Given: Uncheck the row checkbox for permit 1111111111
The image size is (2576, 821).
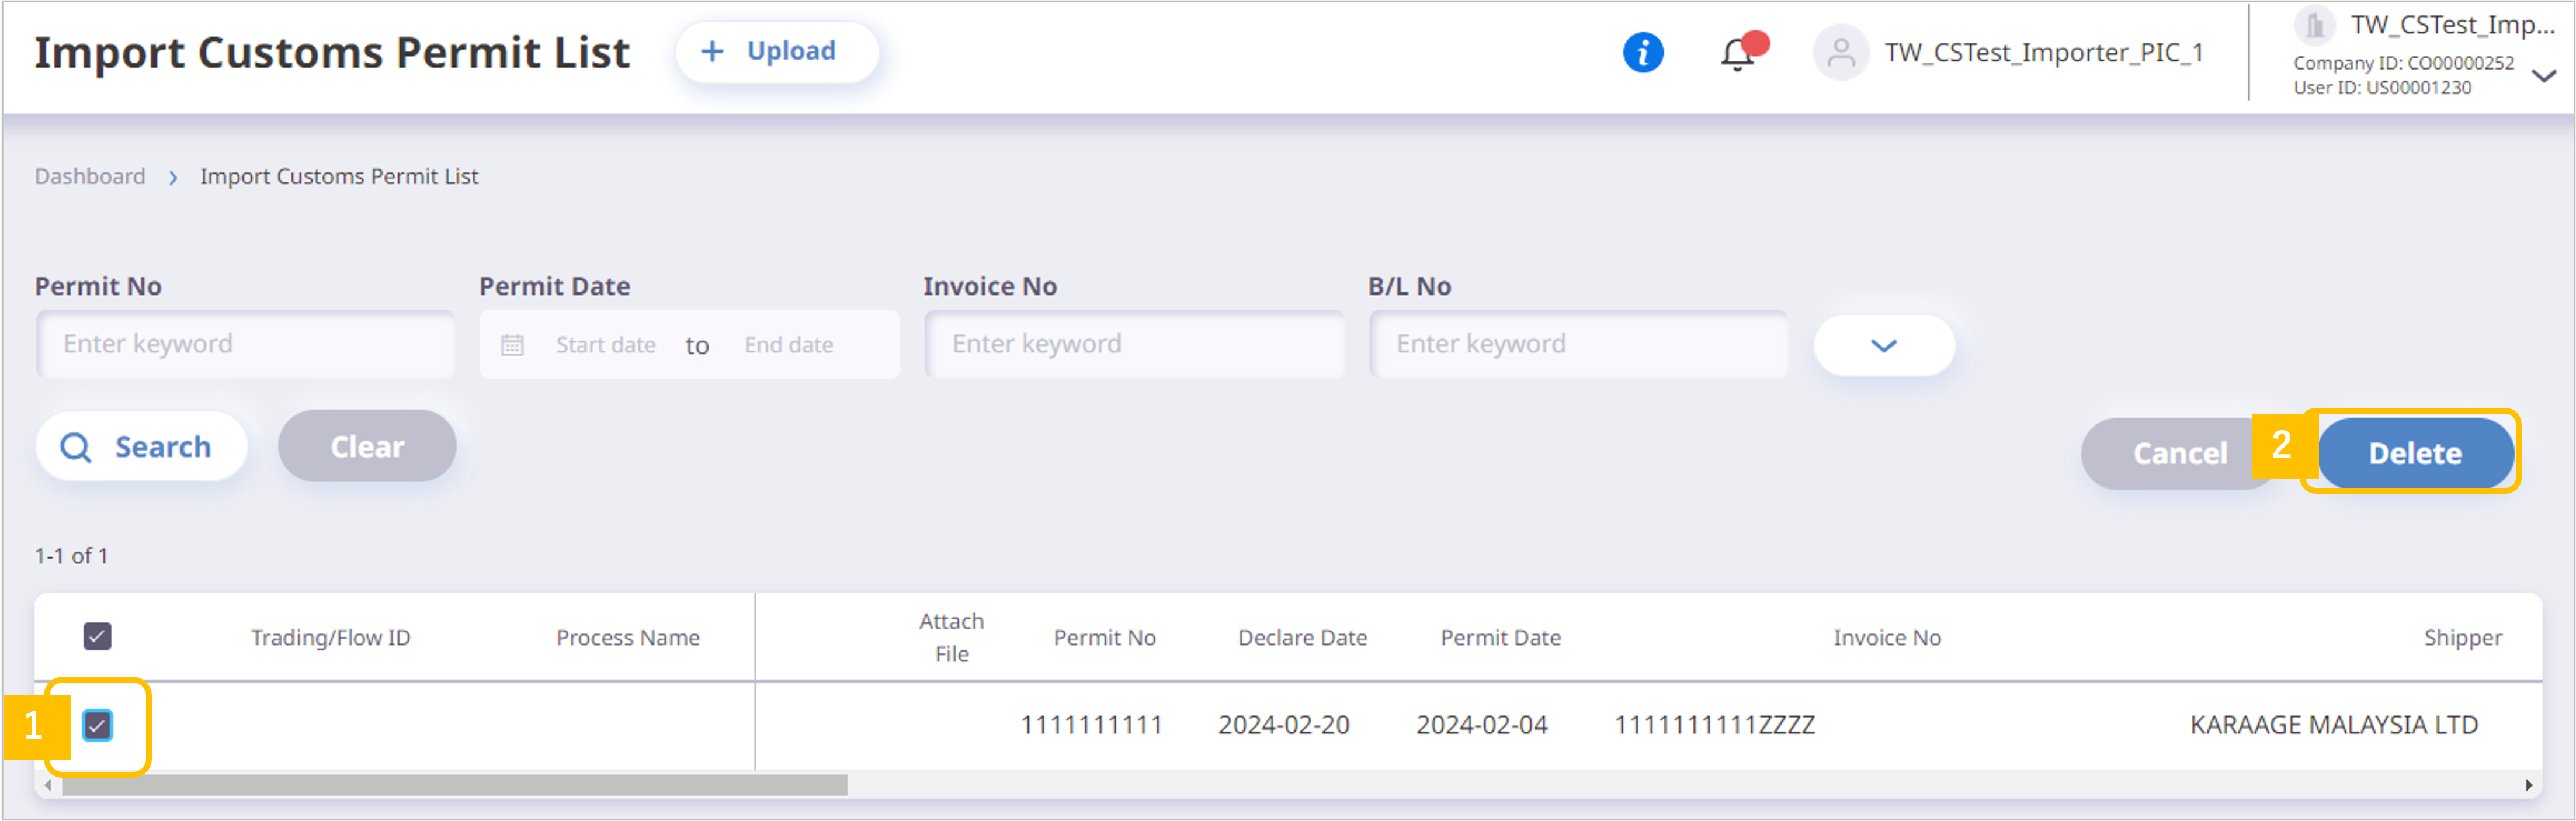Looking at the screenshot, I should coord(97,725).
